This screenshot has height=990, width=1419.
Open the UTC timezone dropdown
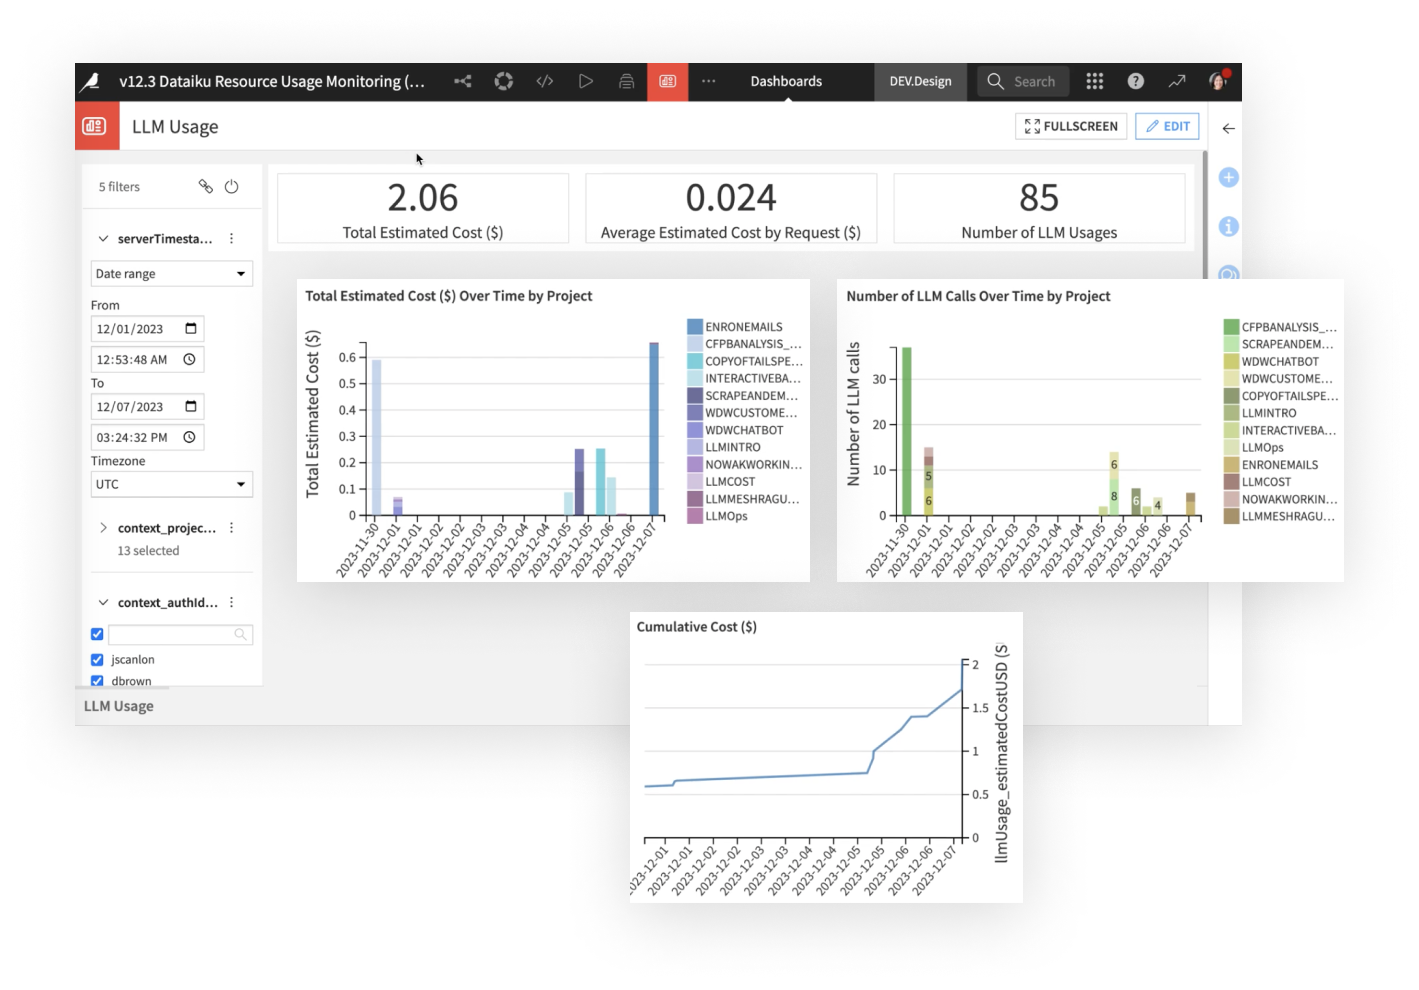[x=172, y=484]
